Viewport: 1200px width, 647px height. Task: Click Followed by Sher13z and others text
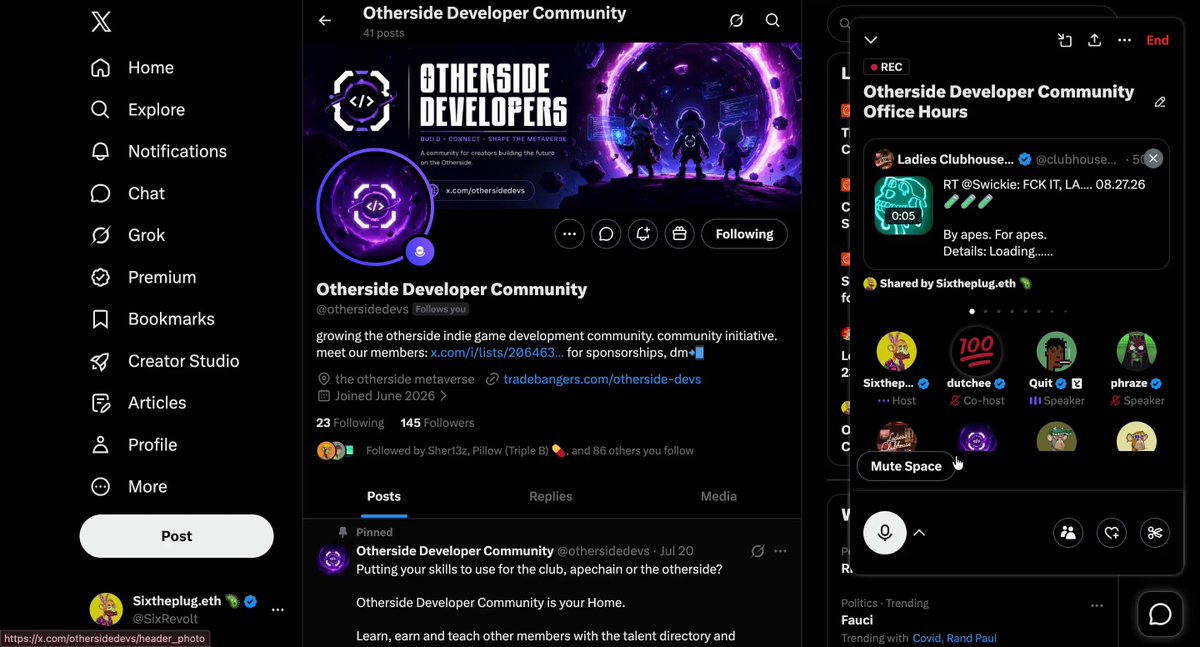tap(530, 451)
